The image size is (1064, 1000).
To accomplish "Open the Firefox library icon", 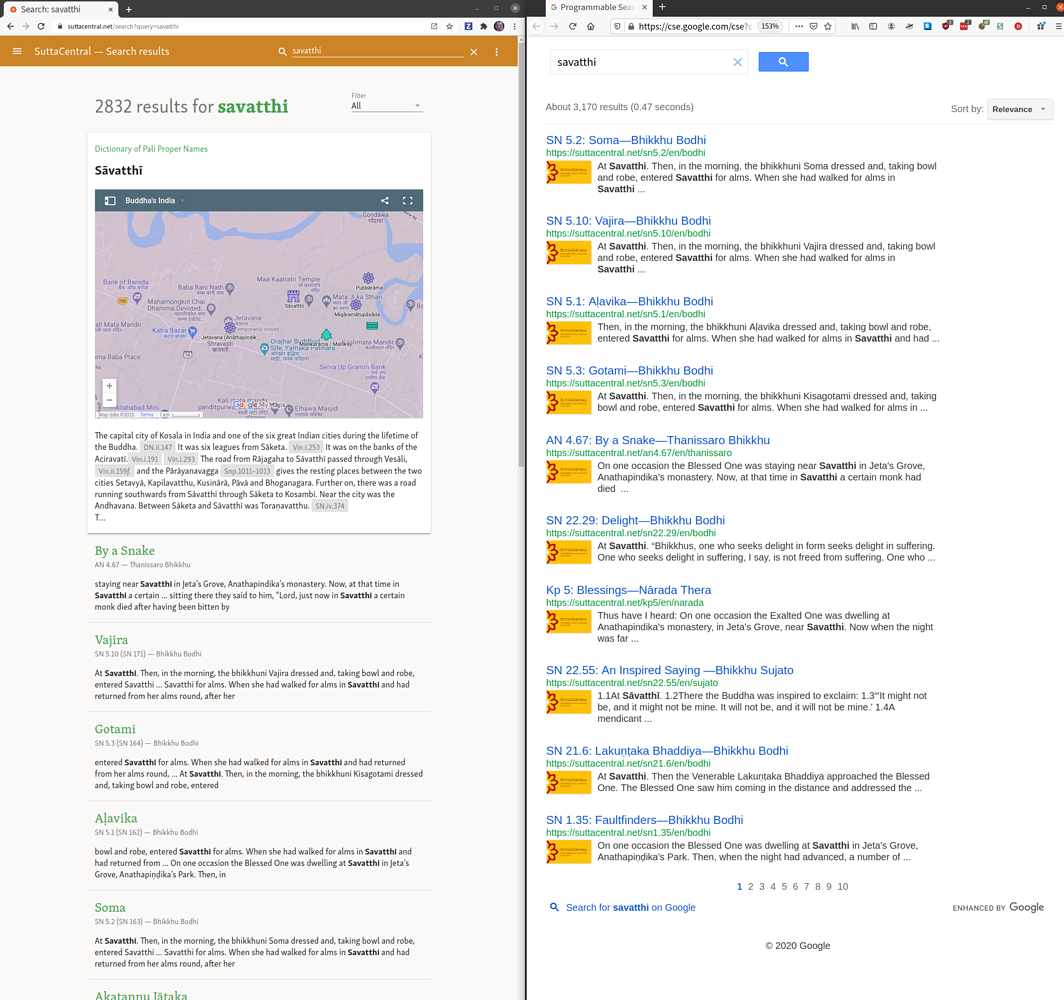I will [x=854, y=26].
